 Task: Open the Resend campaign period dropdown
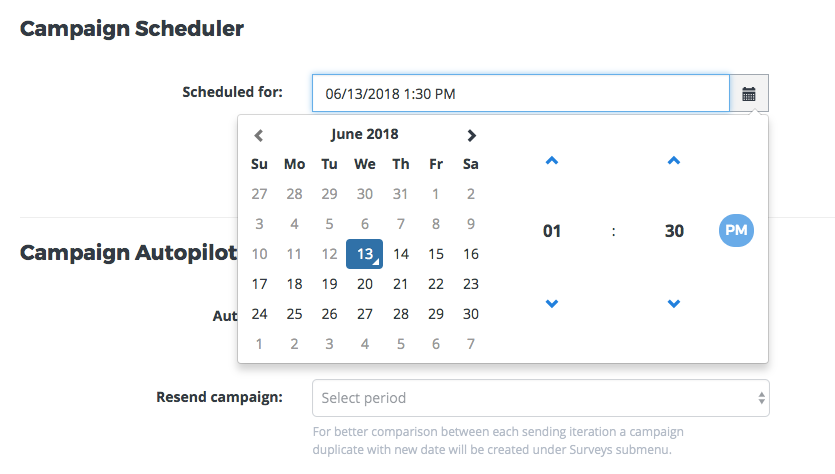[540, 398]
